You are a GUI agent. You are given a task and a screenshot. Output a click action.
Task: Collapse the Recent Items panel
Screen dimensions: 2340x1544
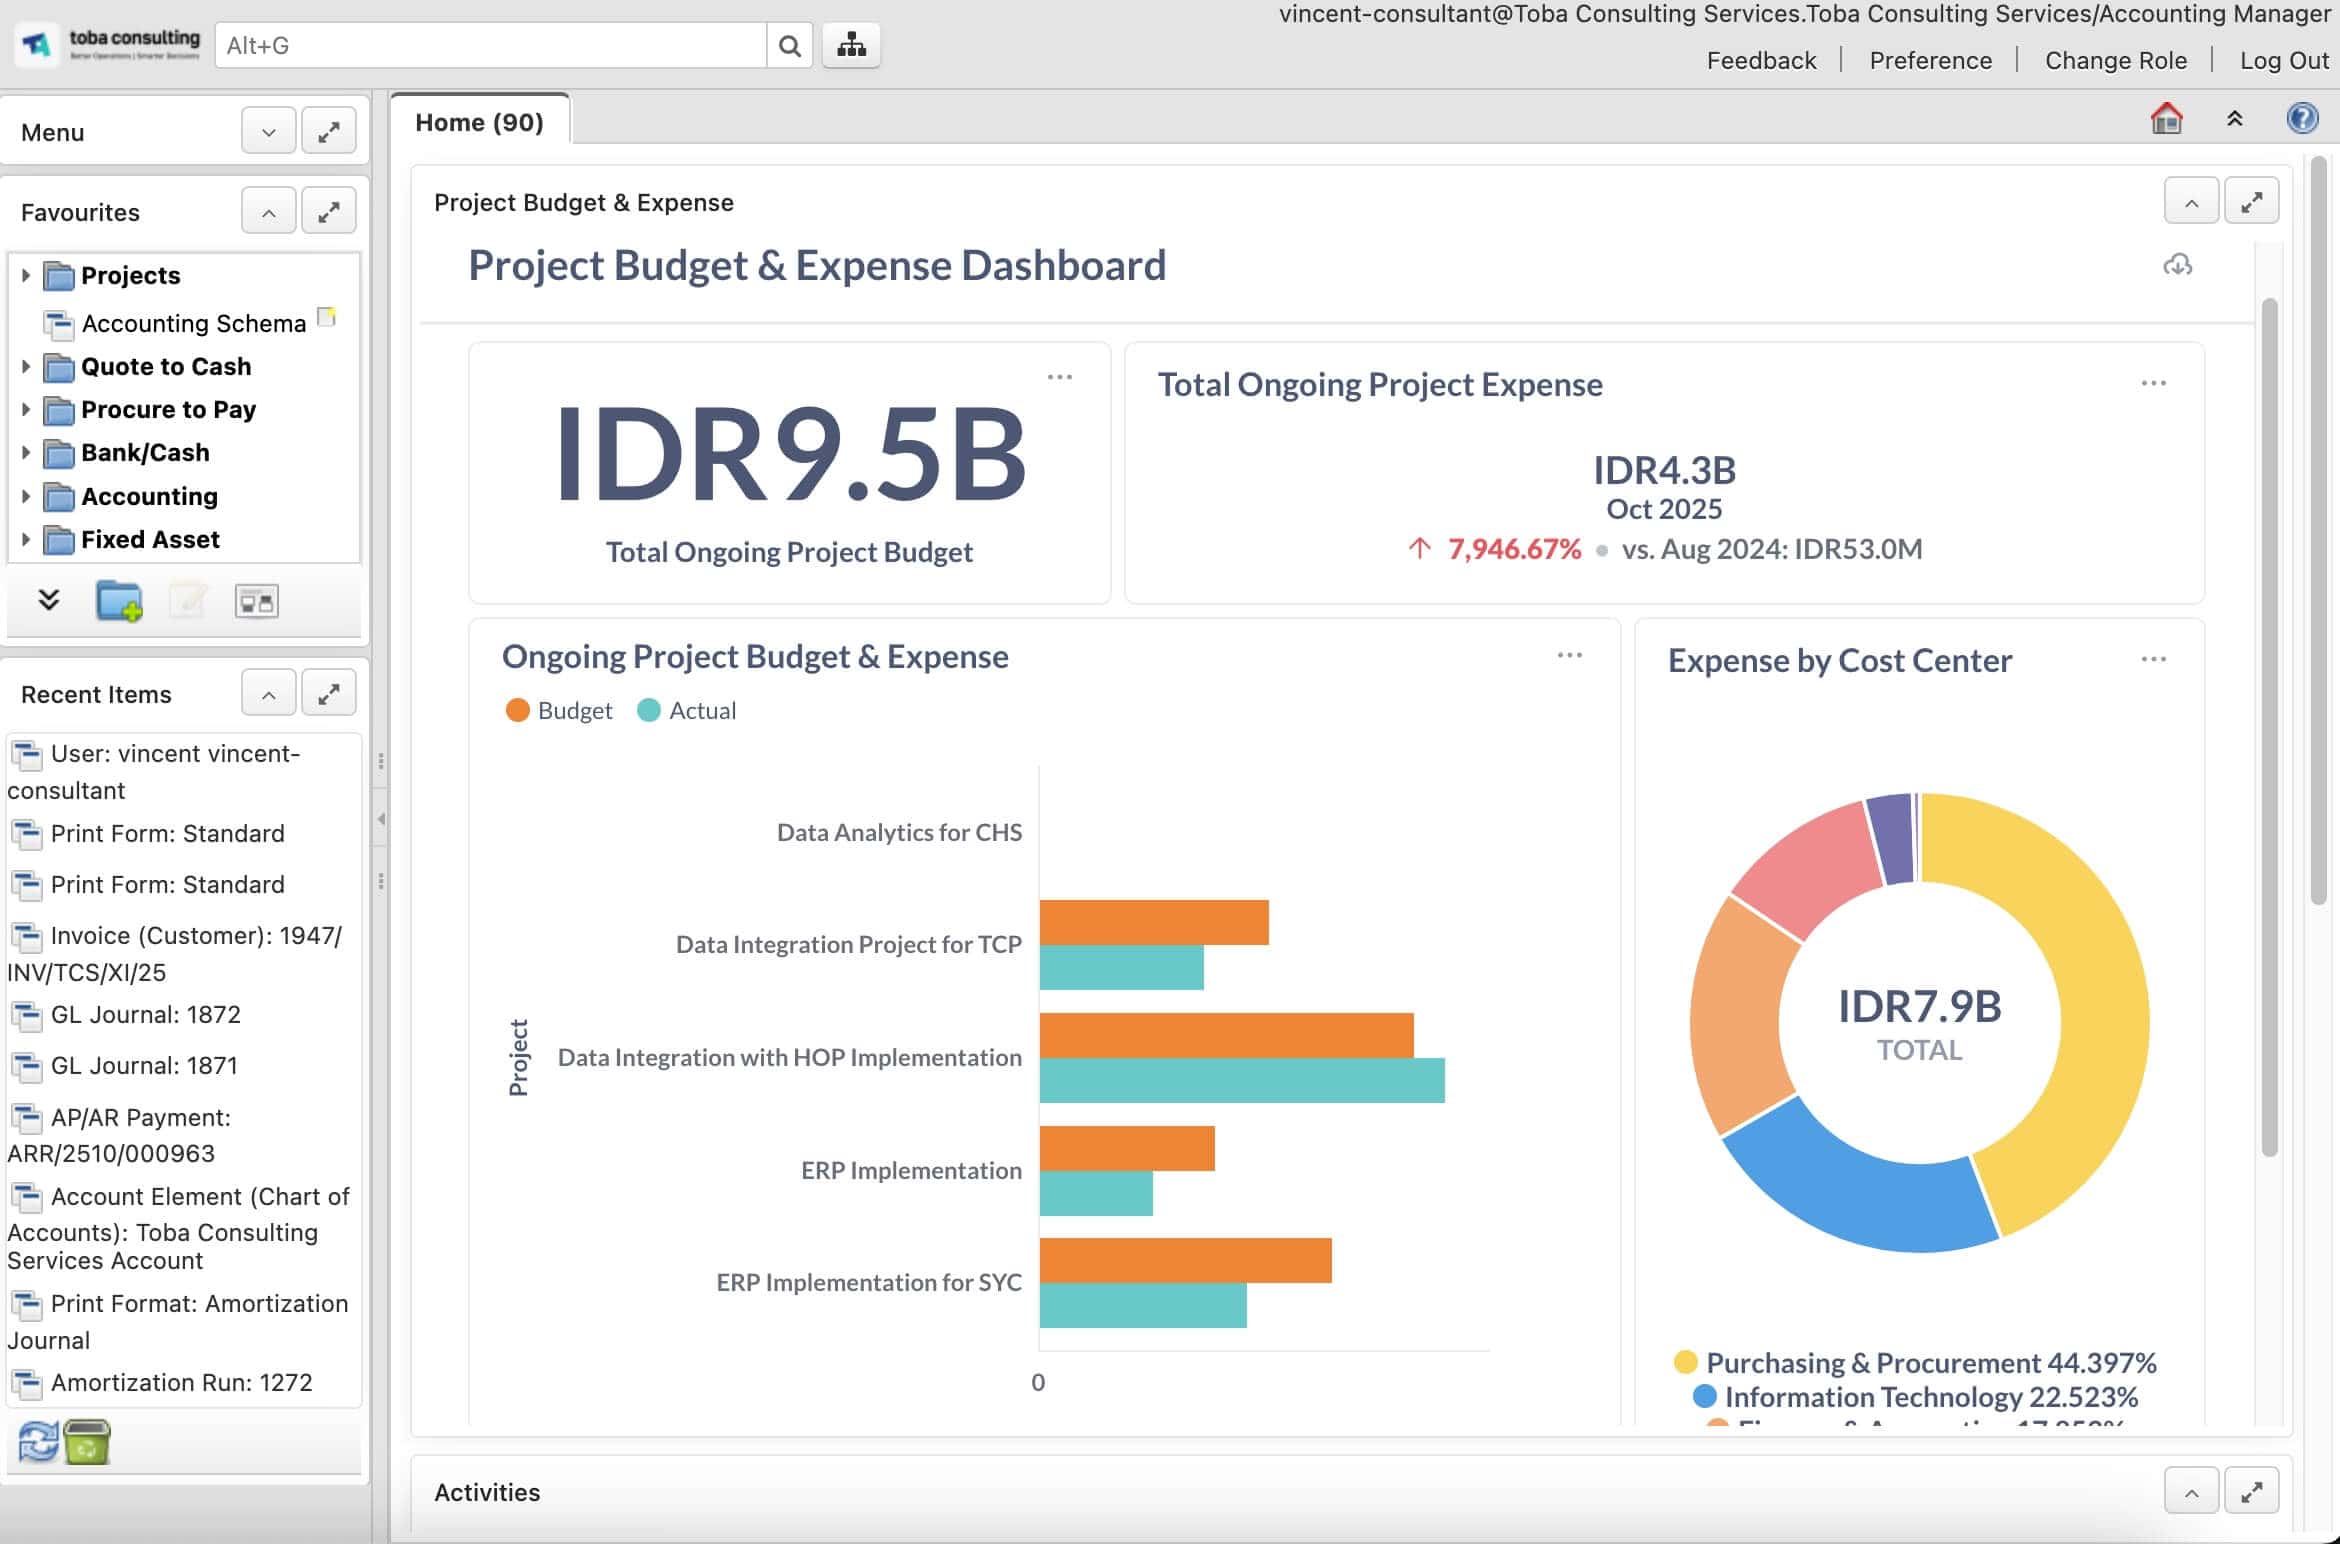coord(268,694)
